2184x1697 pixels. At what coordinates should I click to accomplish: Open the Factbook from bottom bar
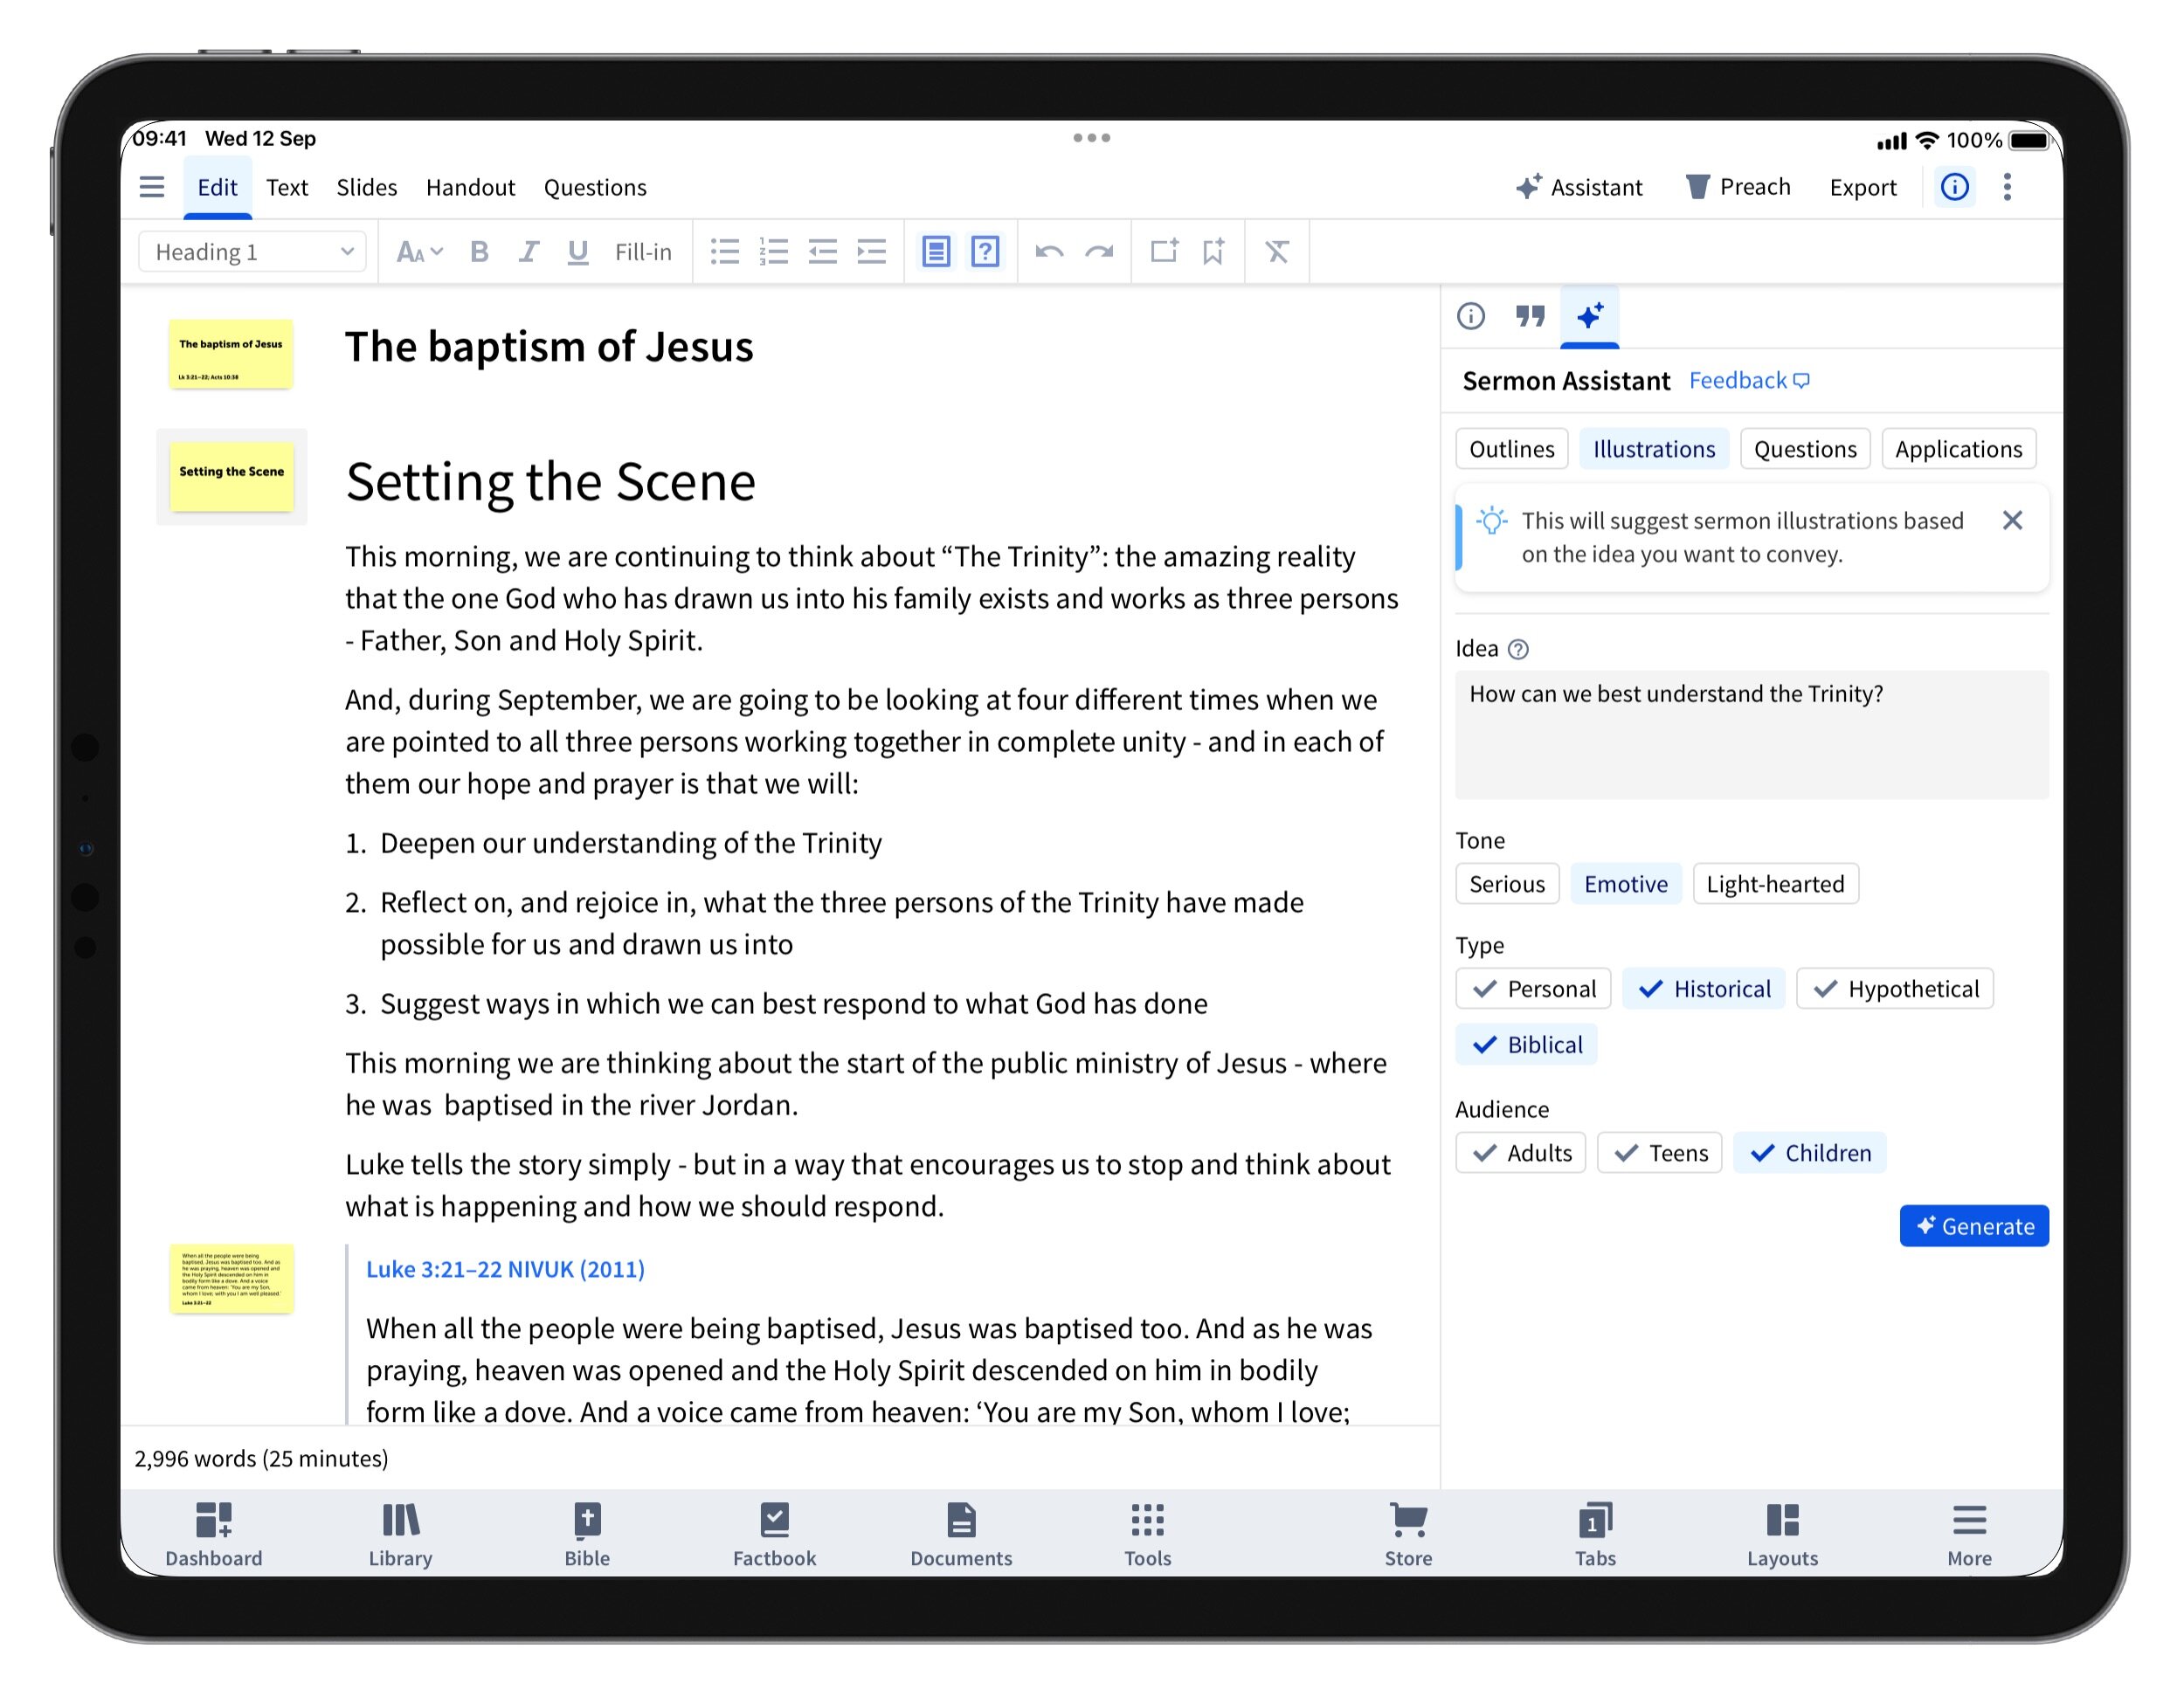pyautogui.click(x=774, y=1534)
